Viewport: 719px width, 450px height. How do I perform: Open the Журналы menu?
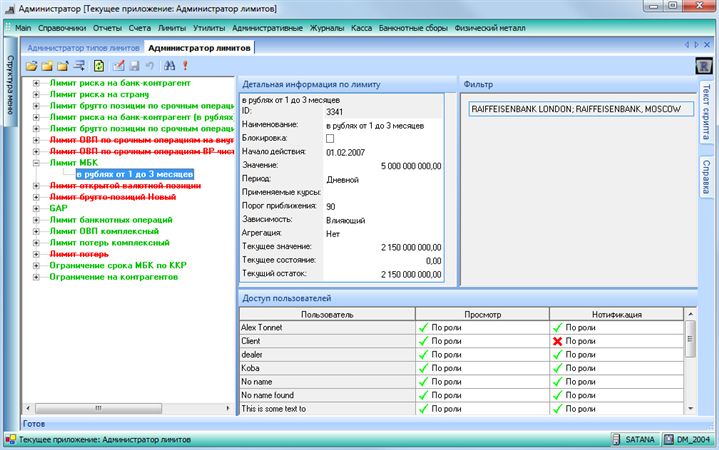coord(327,28)
